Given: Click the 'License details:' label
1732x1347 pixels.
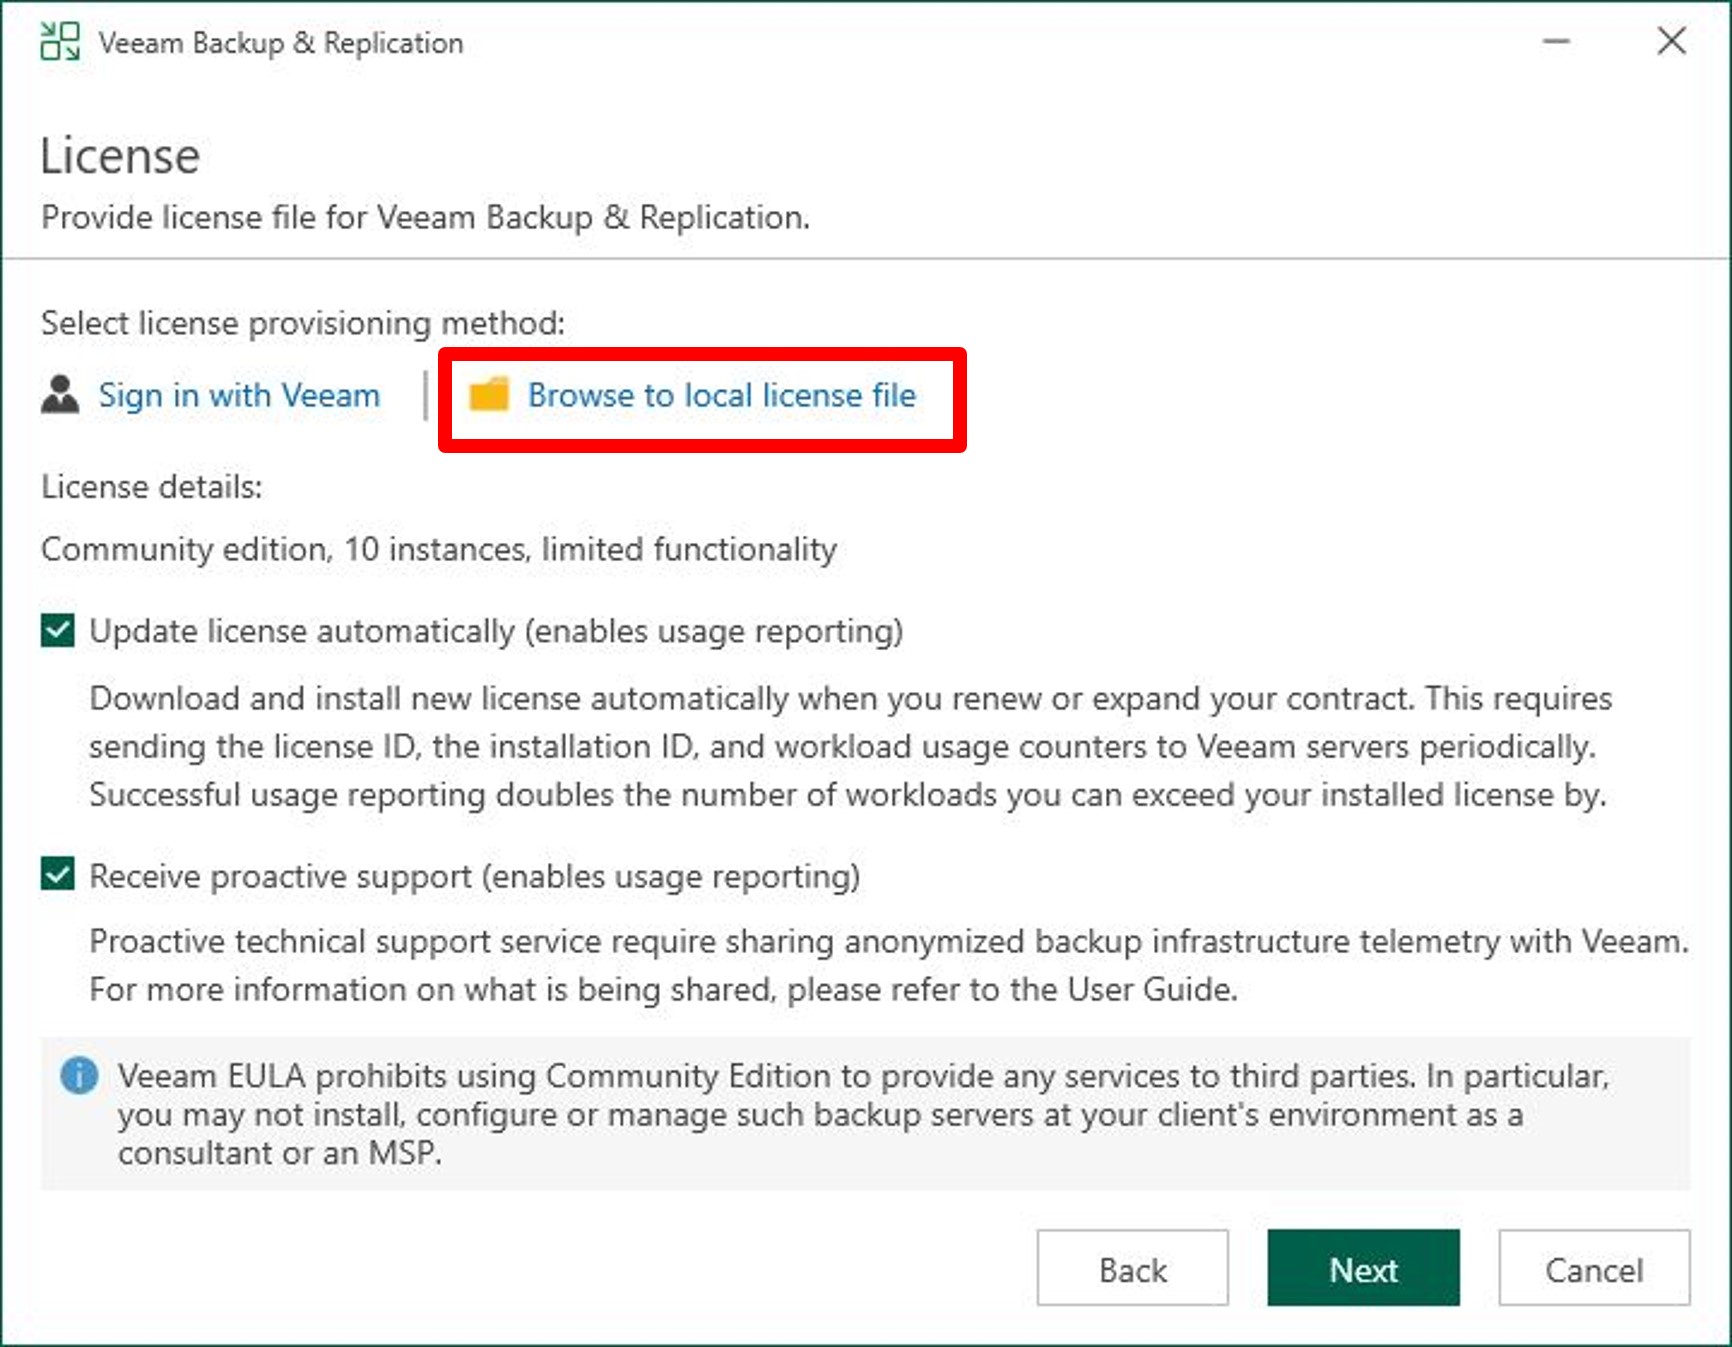Looking at the screenshot, I should click(x=152, y=487).
